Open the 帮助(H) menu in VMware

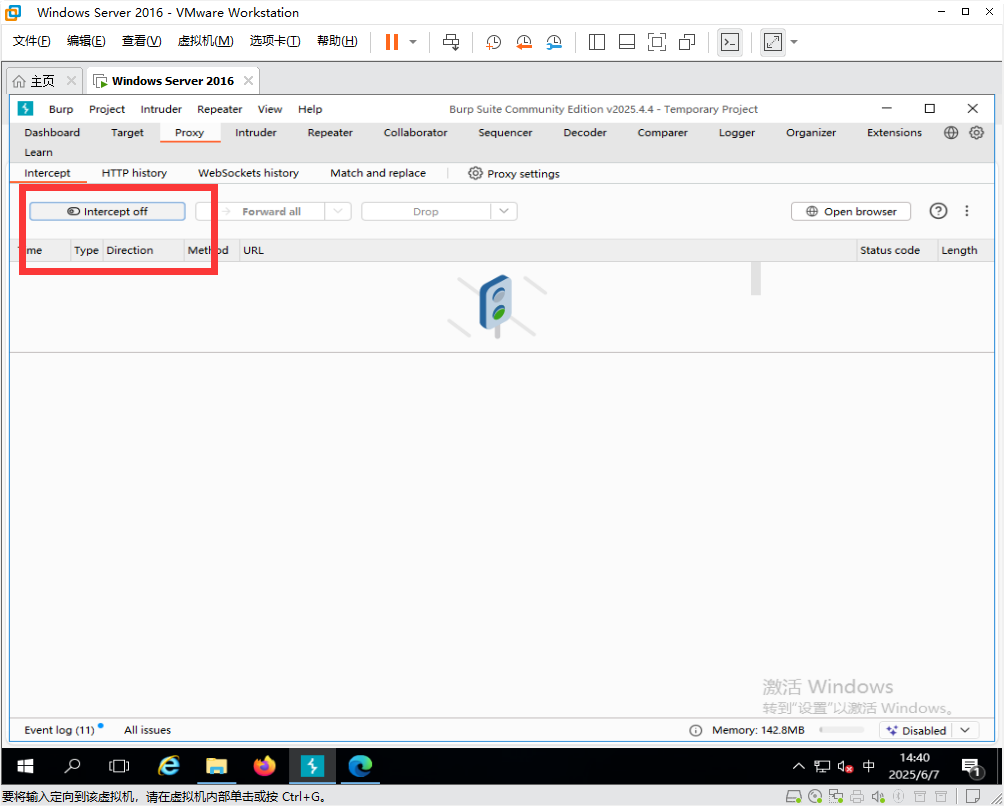(x=337, y=41)
